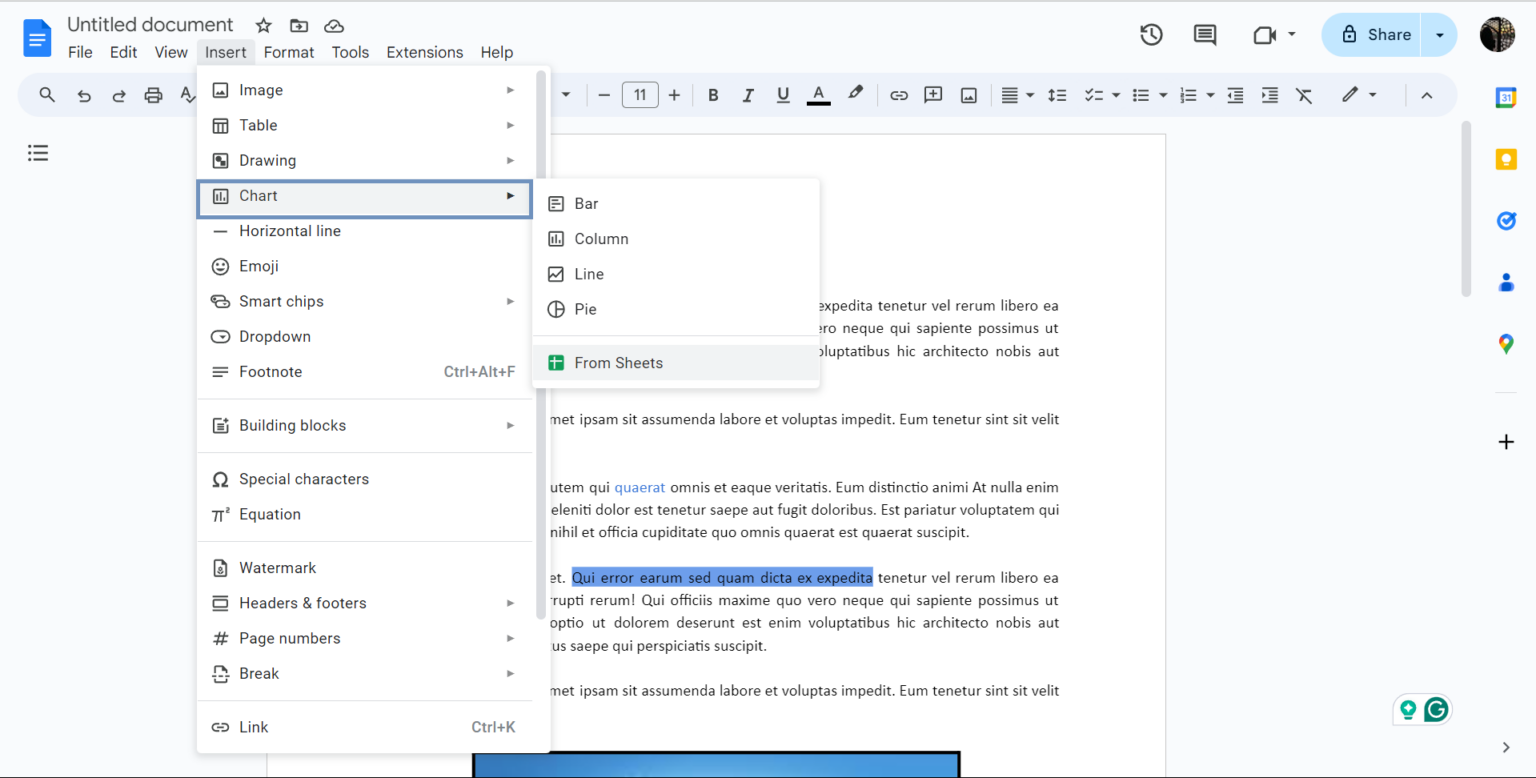1536x778 pixels.
Task: Open the Share dropdown arrow
Action: point(1438,34)
